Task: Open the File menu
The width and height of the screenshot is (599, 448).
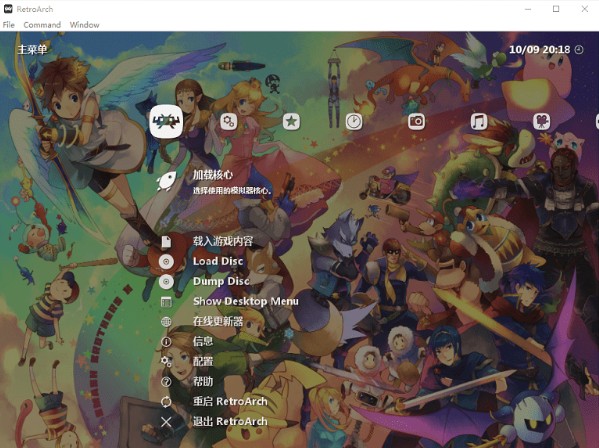Action: tap(8, 25)
